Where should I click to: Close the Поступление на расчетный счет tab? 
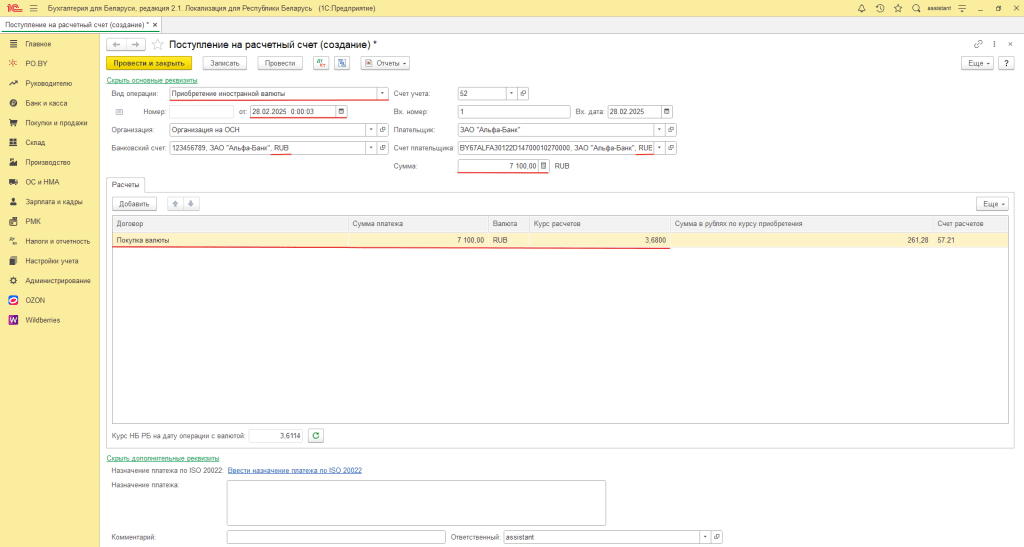(155, 25)
